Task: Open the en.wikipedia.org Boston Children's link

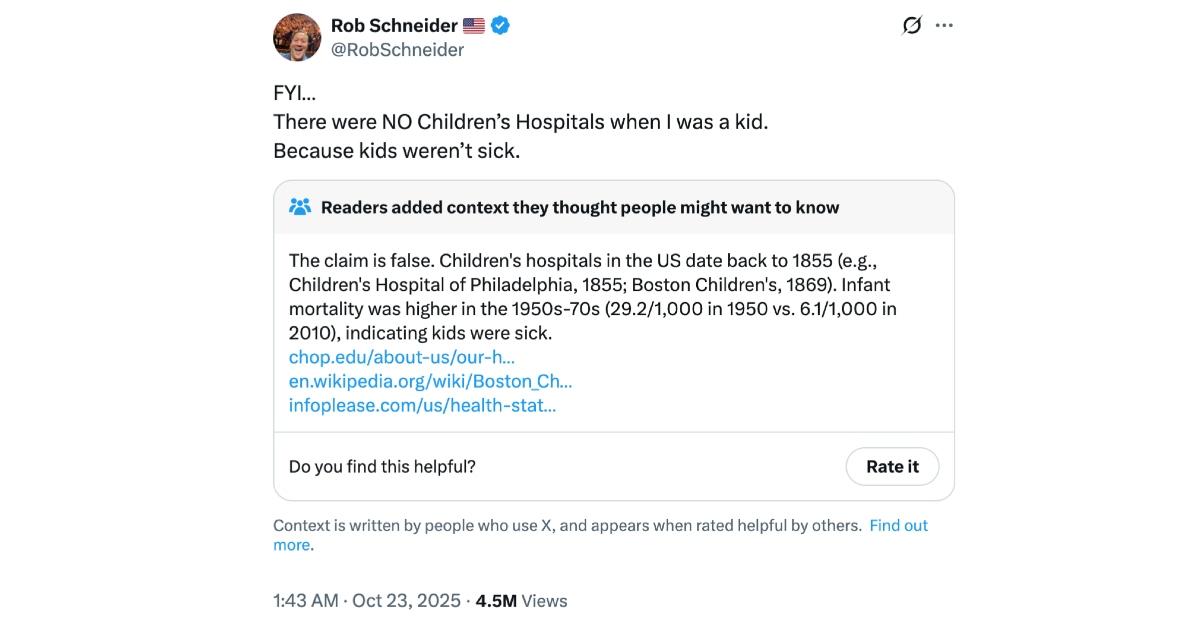Action: pos(430,381)
